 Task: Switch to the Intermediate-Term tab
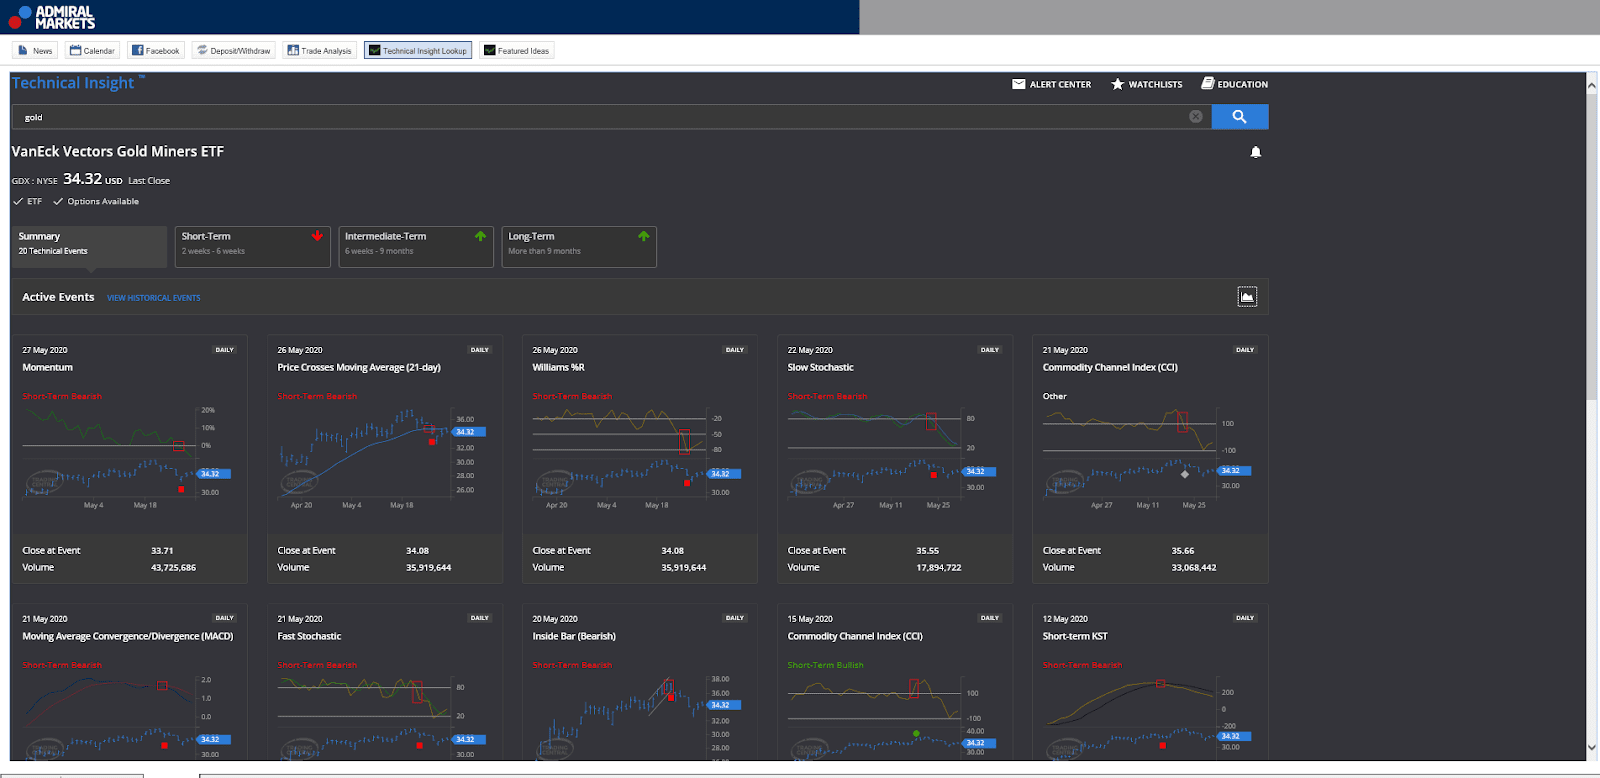416,246
